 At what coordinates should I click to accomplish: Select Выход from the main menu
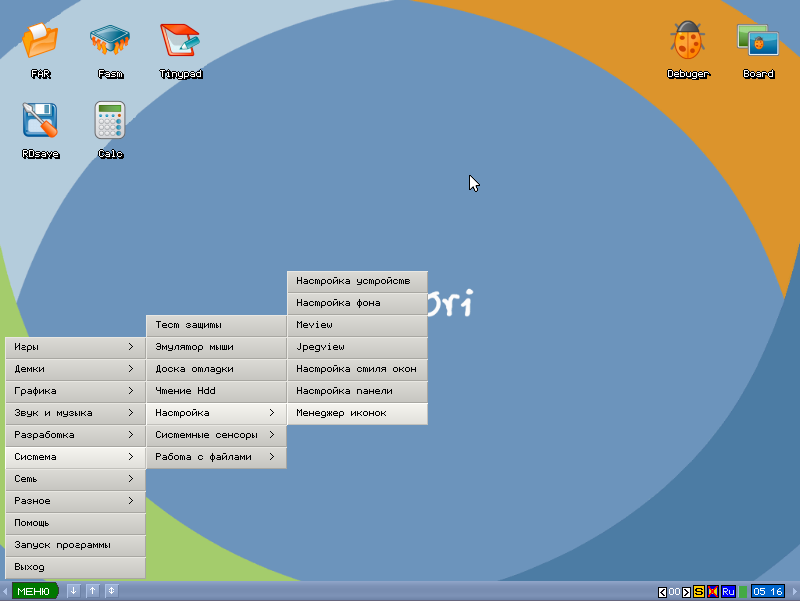click(x=75, y=567)
